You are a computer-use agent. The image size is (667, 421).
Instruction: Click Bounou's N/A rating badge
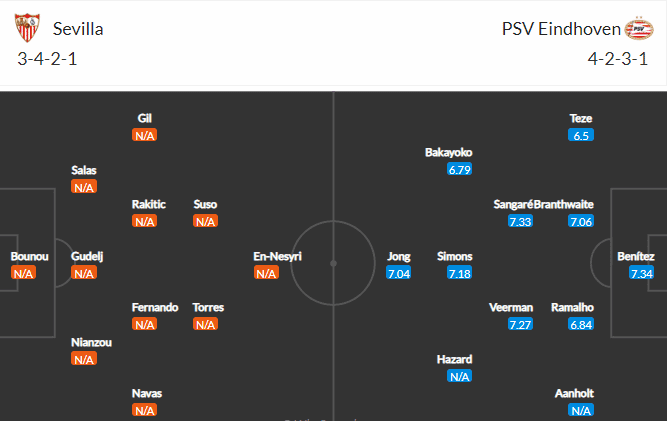coord(23,273)
